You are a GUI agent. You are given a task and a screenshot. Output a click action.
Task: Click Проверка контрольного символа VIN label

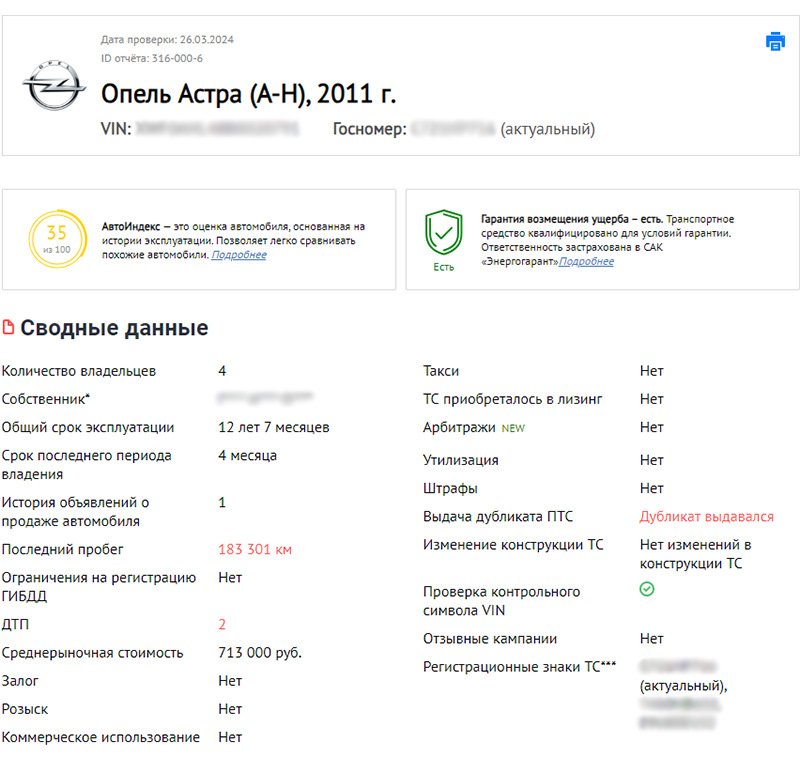point(502,601)
